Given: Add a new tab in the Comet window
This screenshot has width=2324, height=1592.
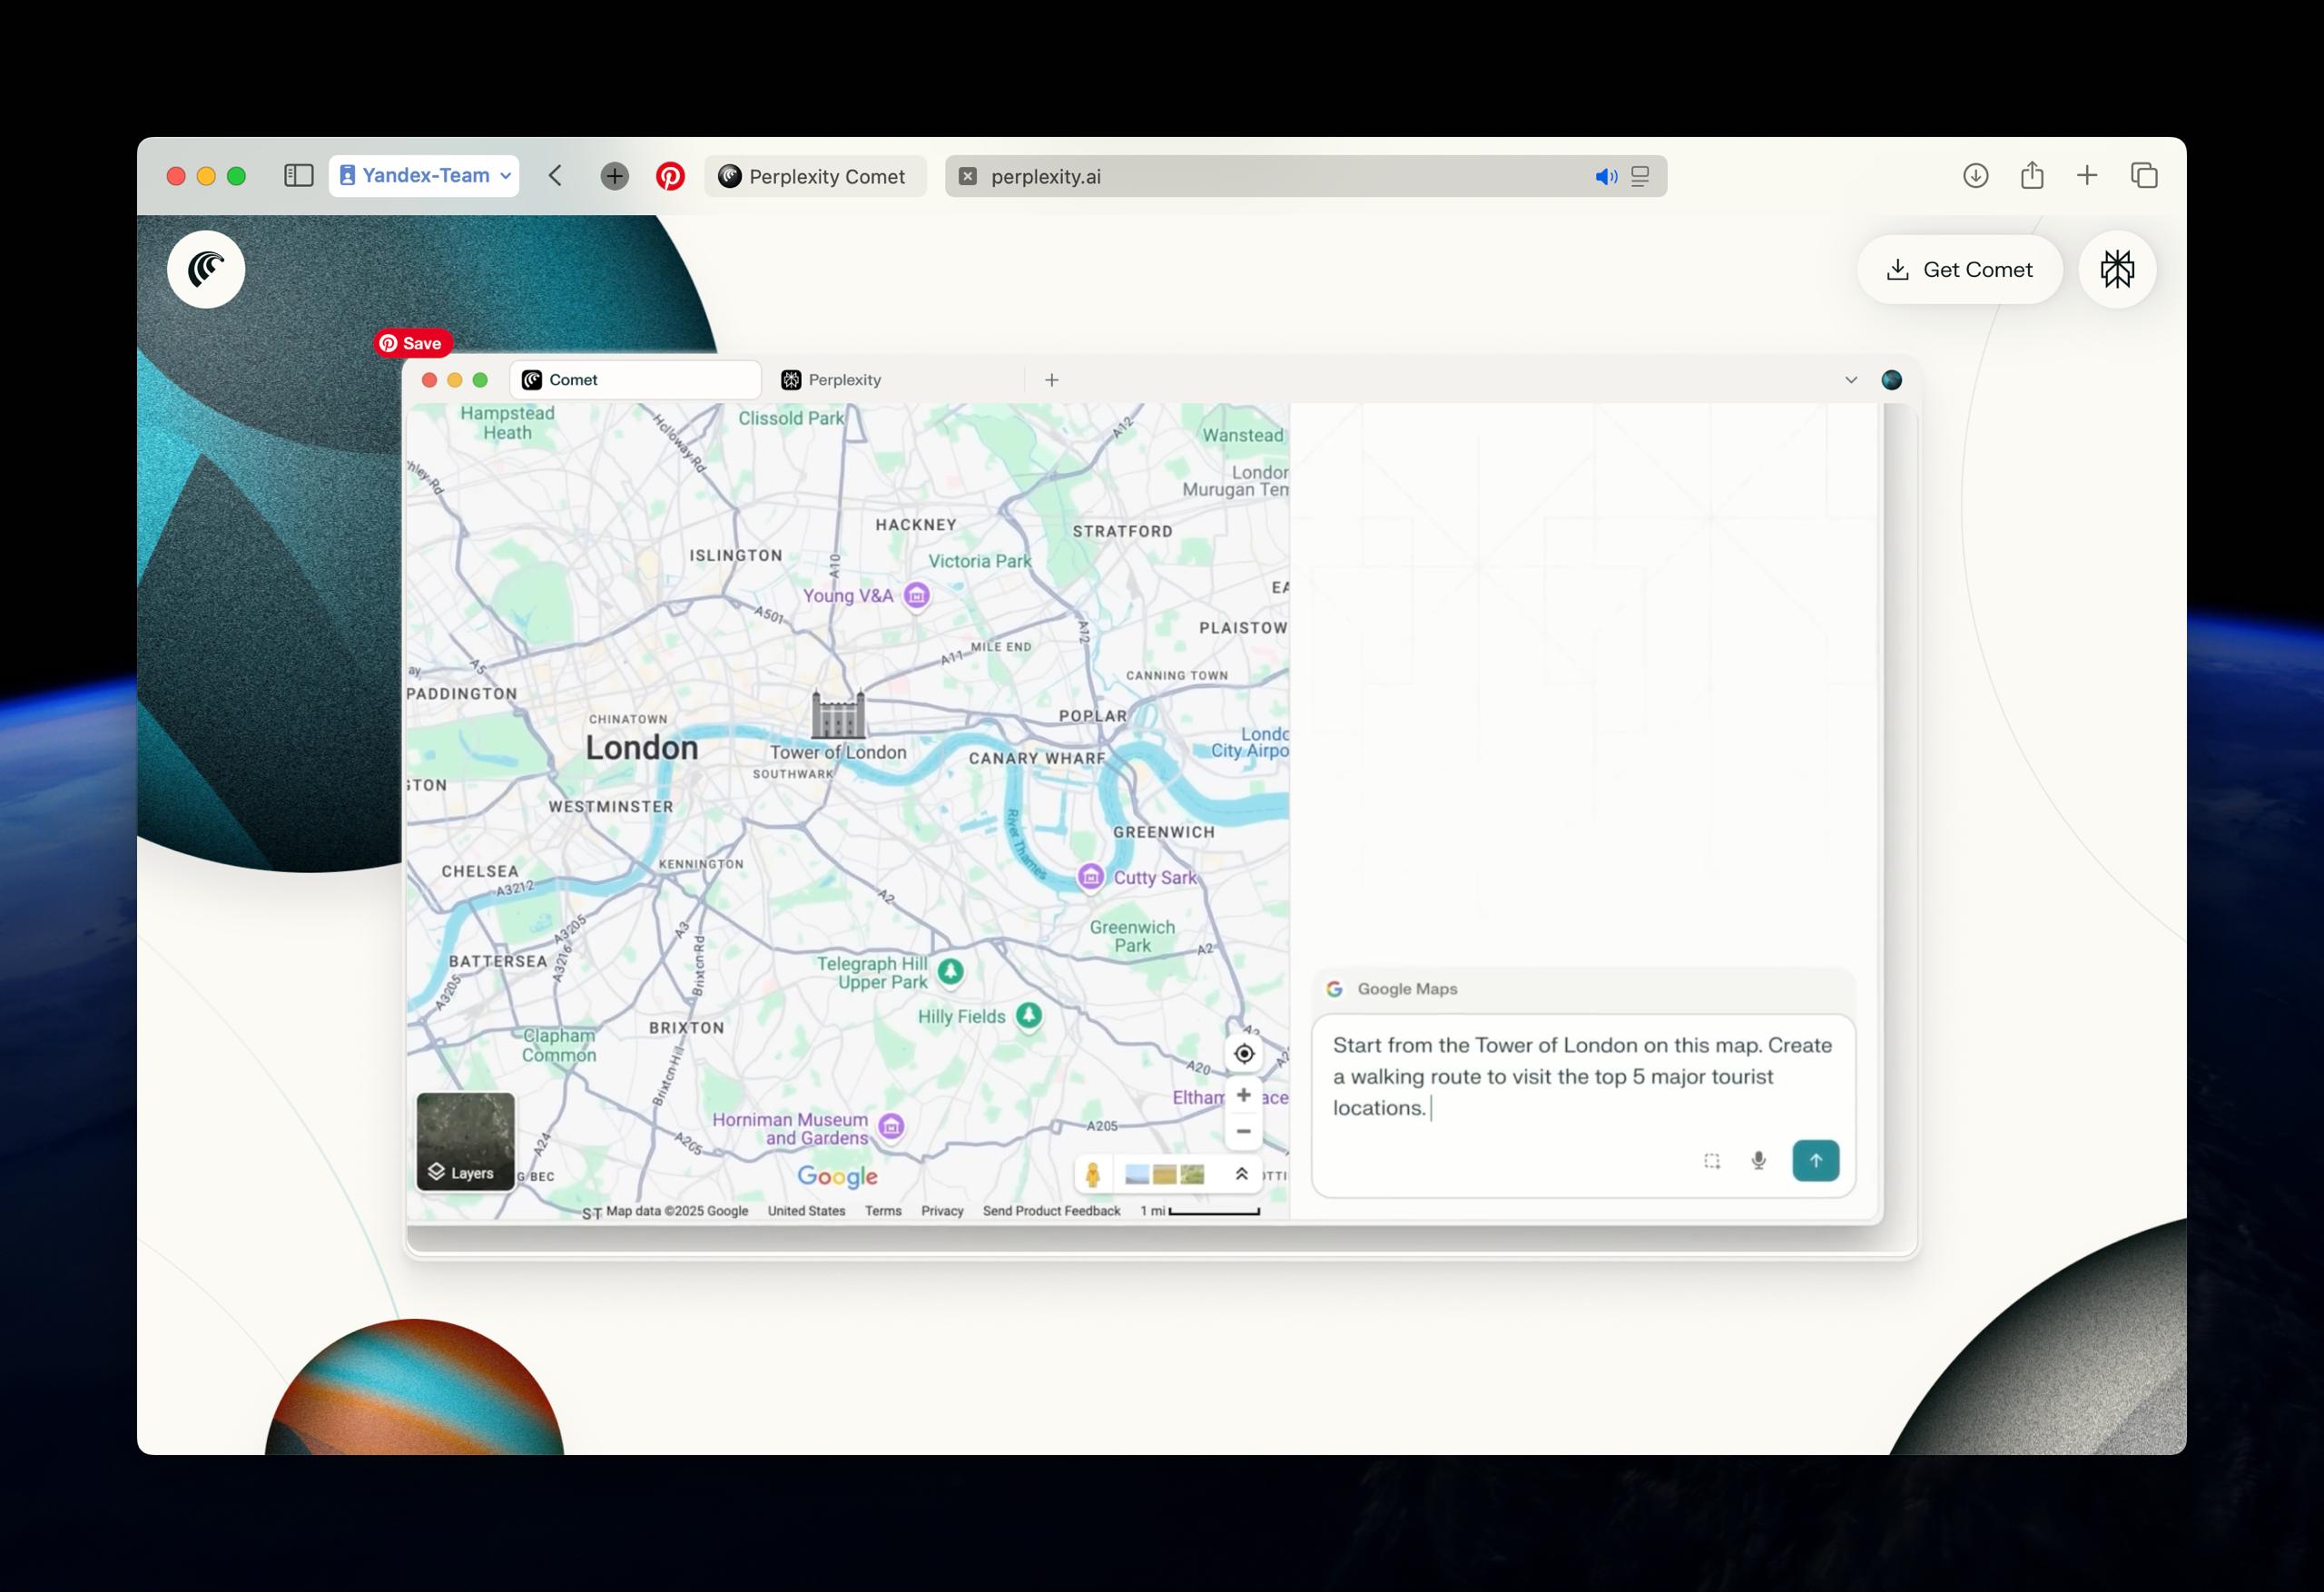Looking at the screenshot, I should (1051, 380).
